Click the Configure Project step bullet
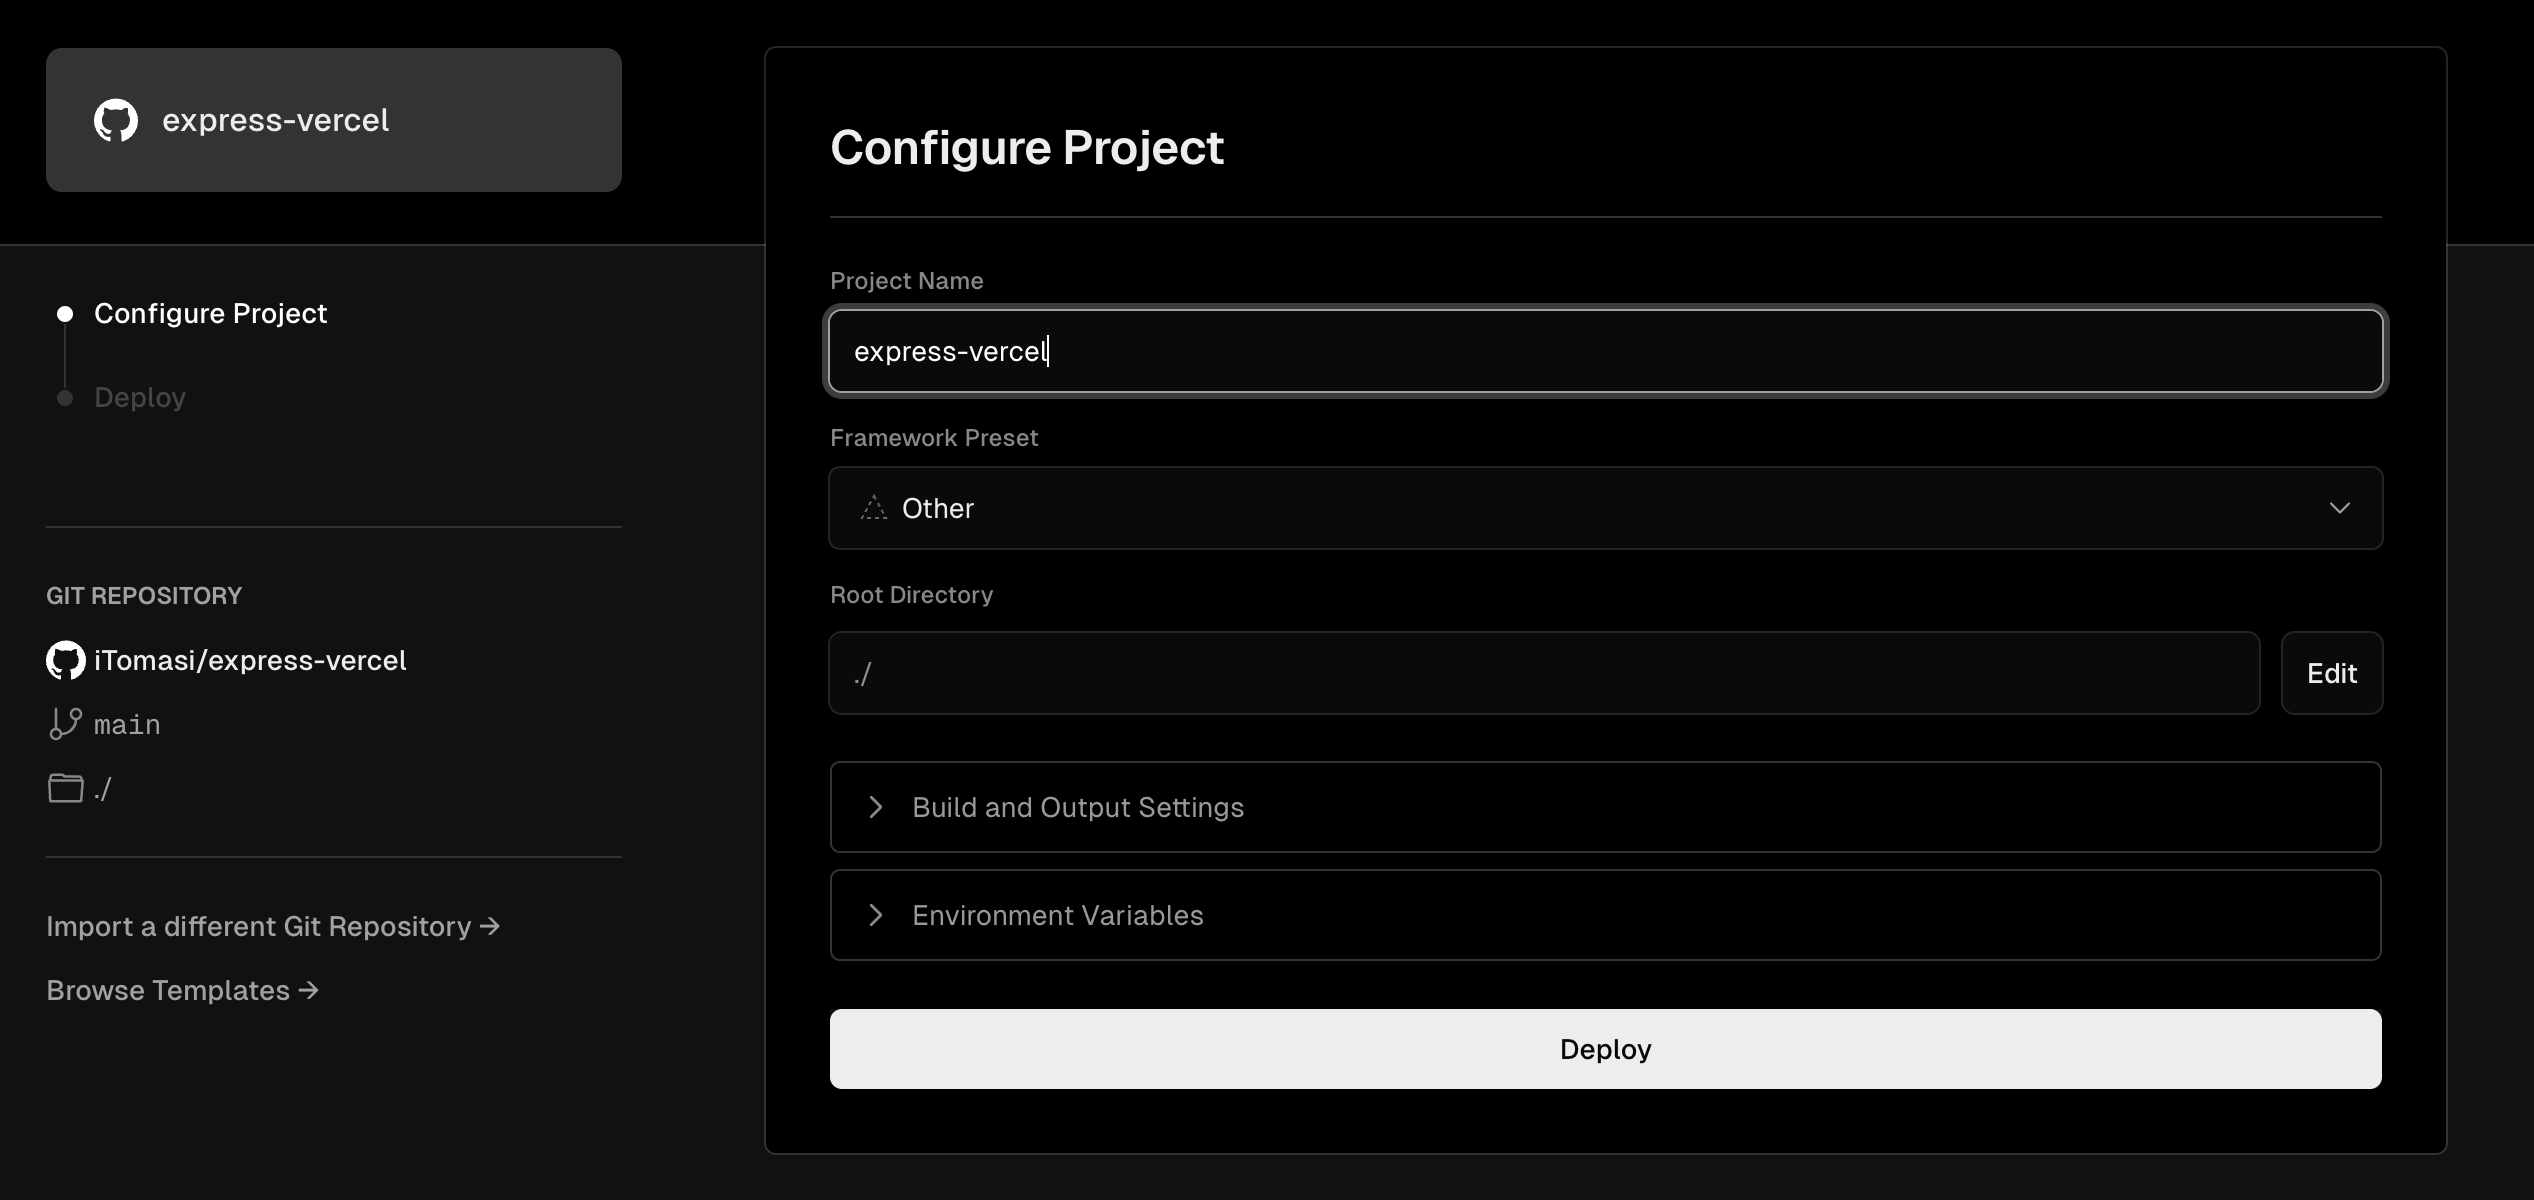Image resolution: width=2534 pixels, height=1200 pixels. tap(65, 314)
